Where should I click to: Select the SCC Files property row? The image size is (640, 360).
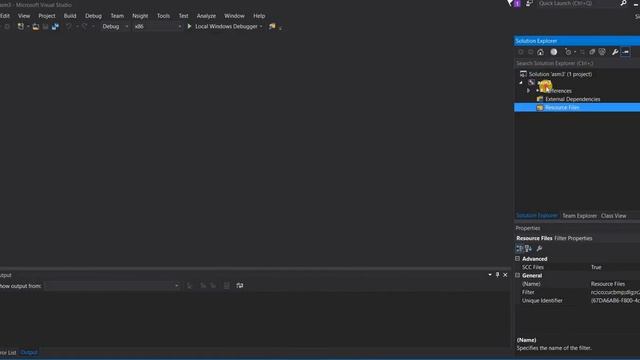pyautogui.click(x=577, y=267)
